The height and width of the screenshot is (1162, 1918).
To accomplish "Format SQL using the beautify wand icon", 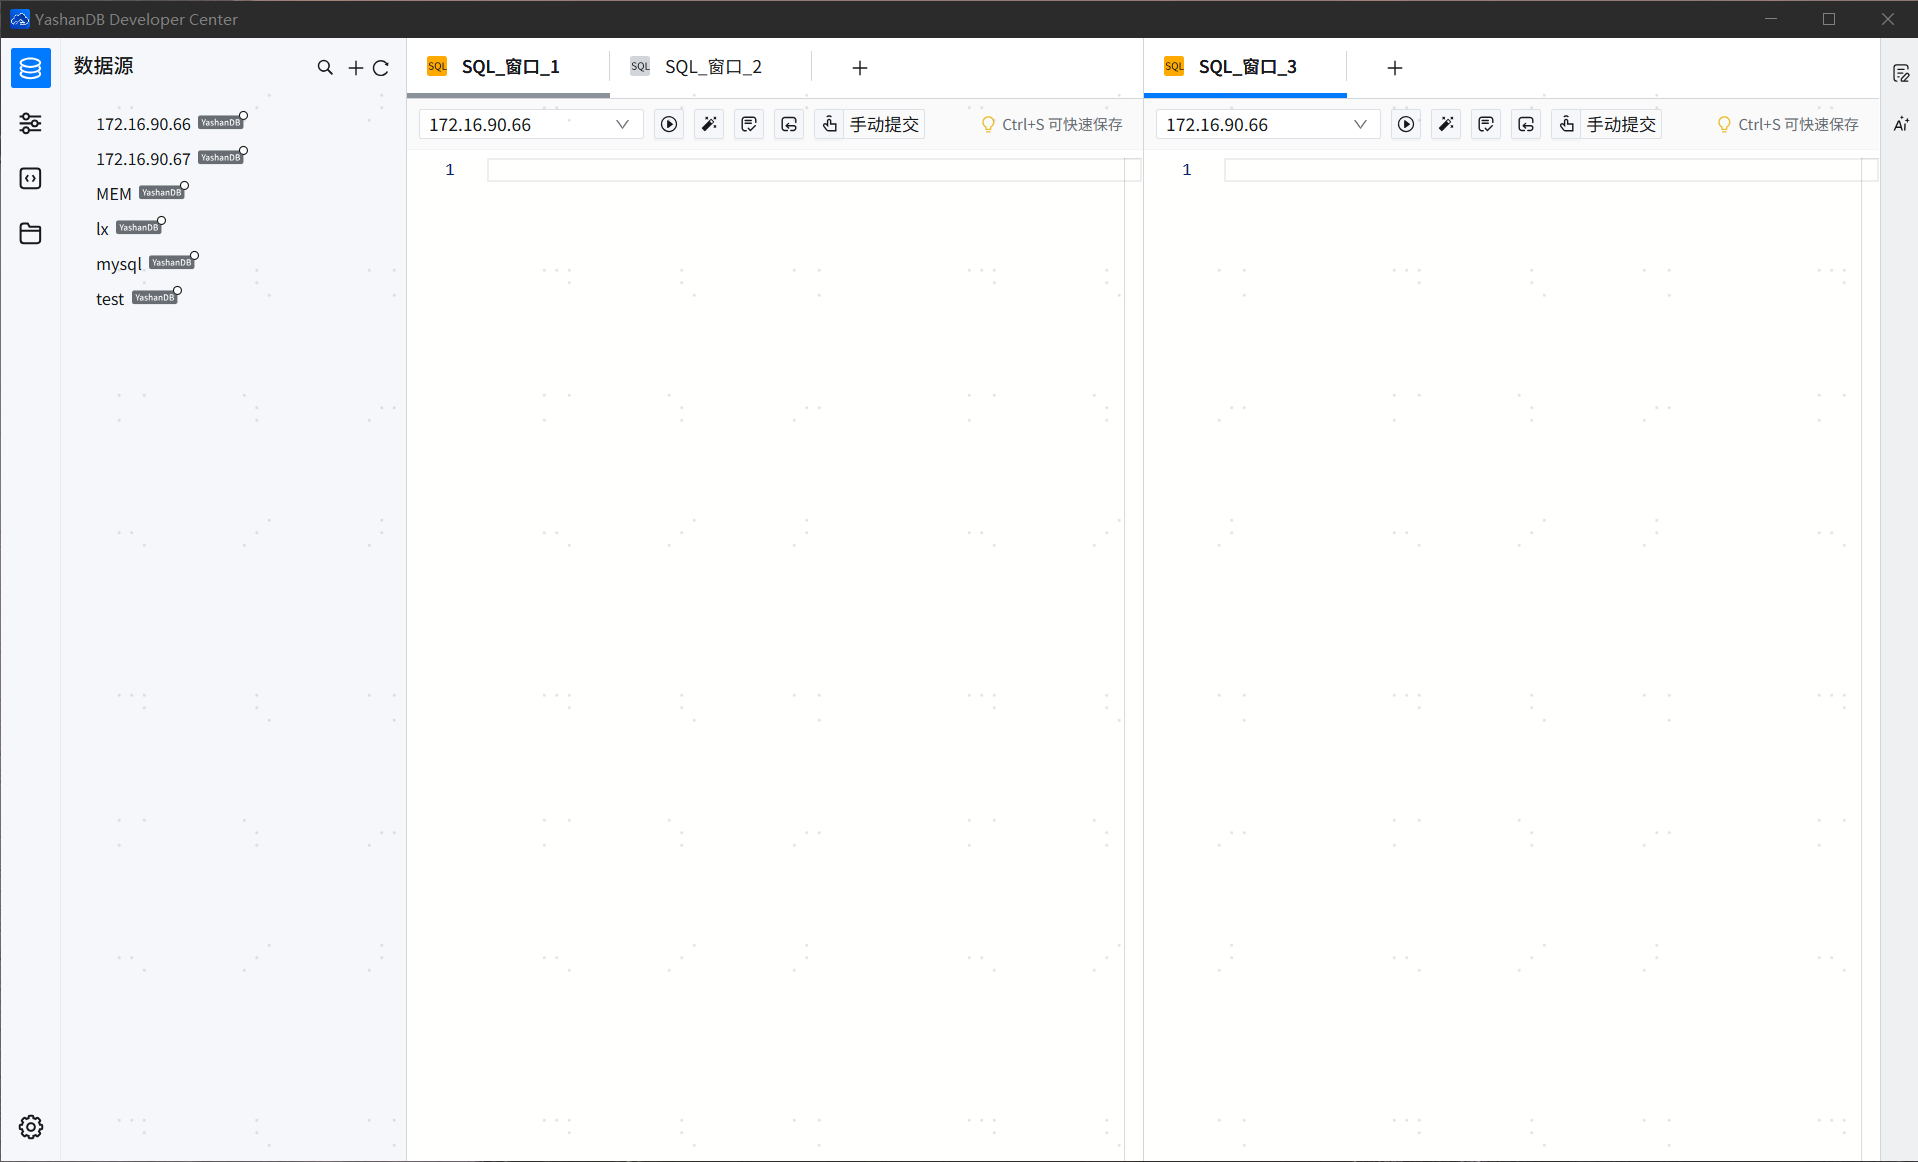I will (x=708, y=124).
